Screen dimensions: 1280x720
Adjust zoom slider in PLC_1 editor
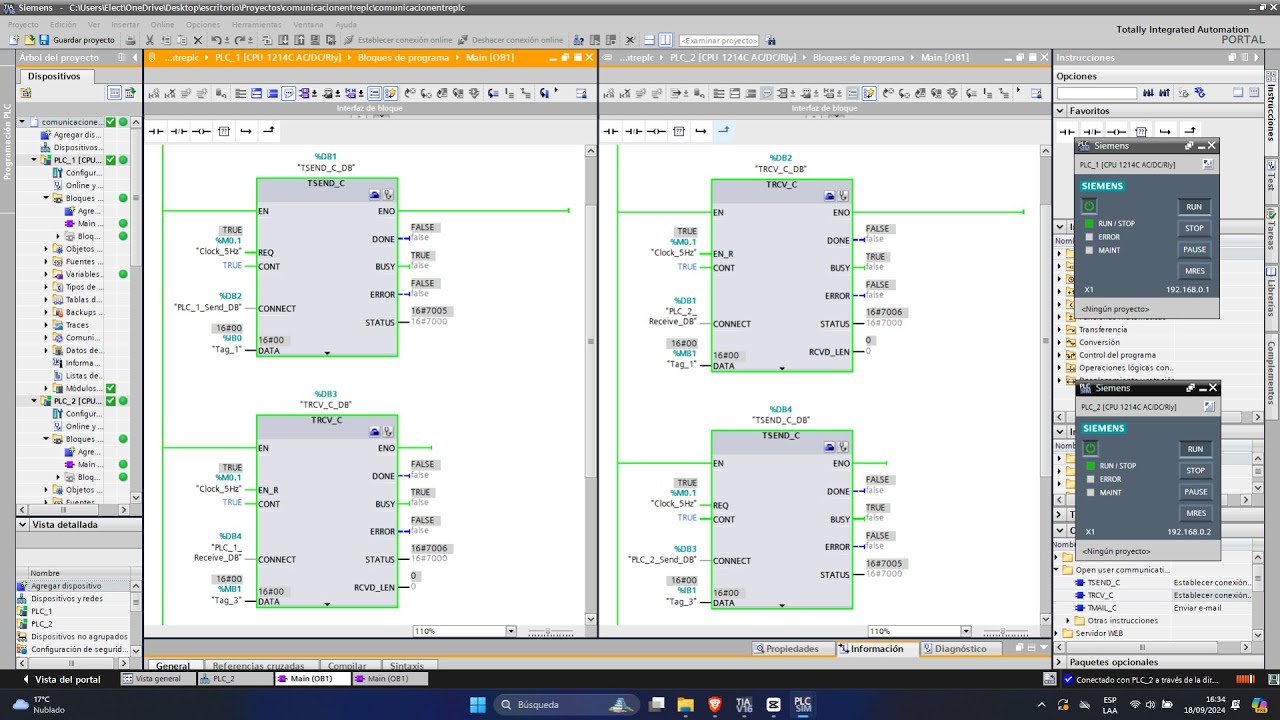(x=551, y=631)
